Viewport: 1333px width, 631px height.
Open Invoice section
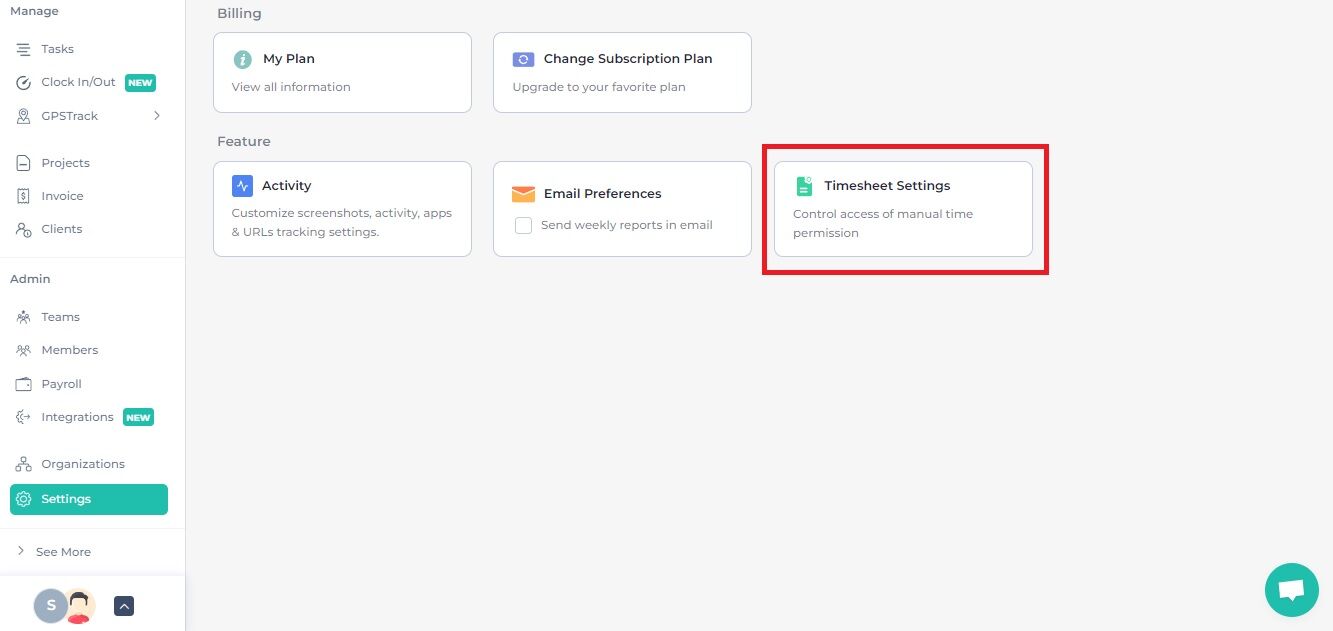[62, 196]
